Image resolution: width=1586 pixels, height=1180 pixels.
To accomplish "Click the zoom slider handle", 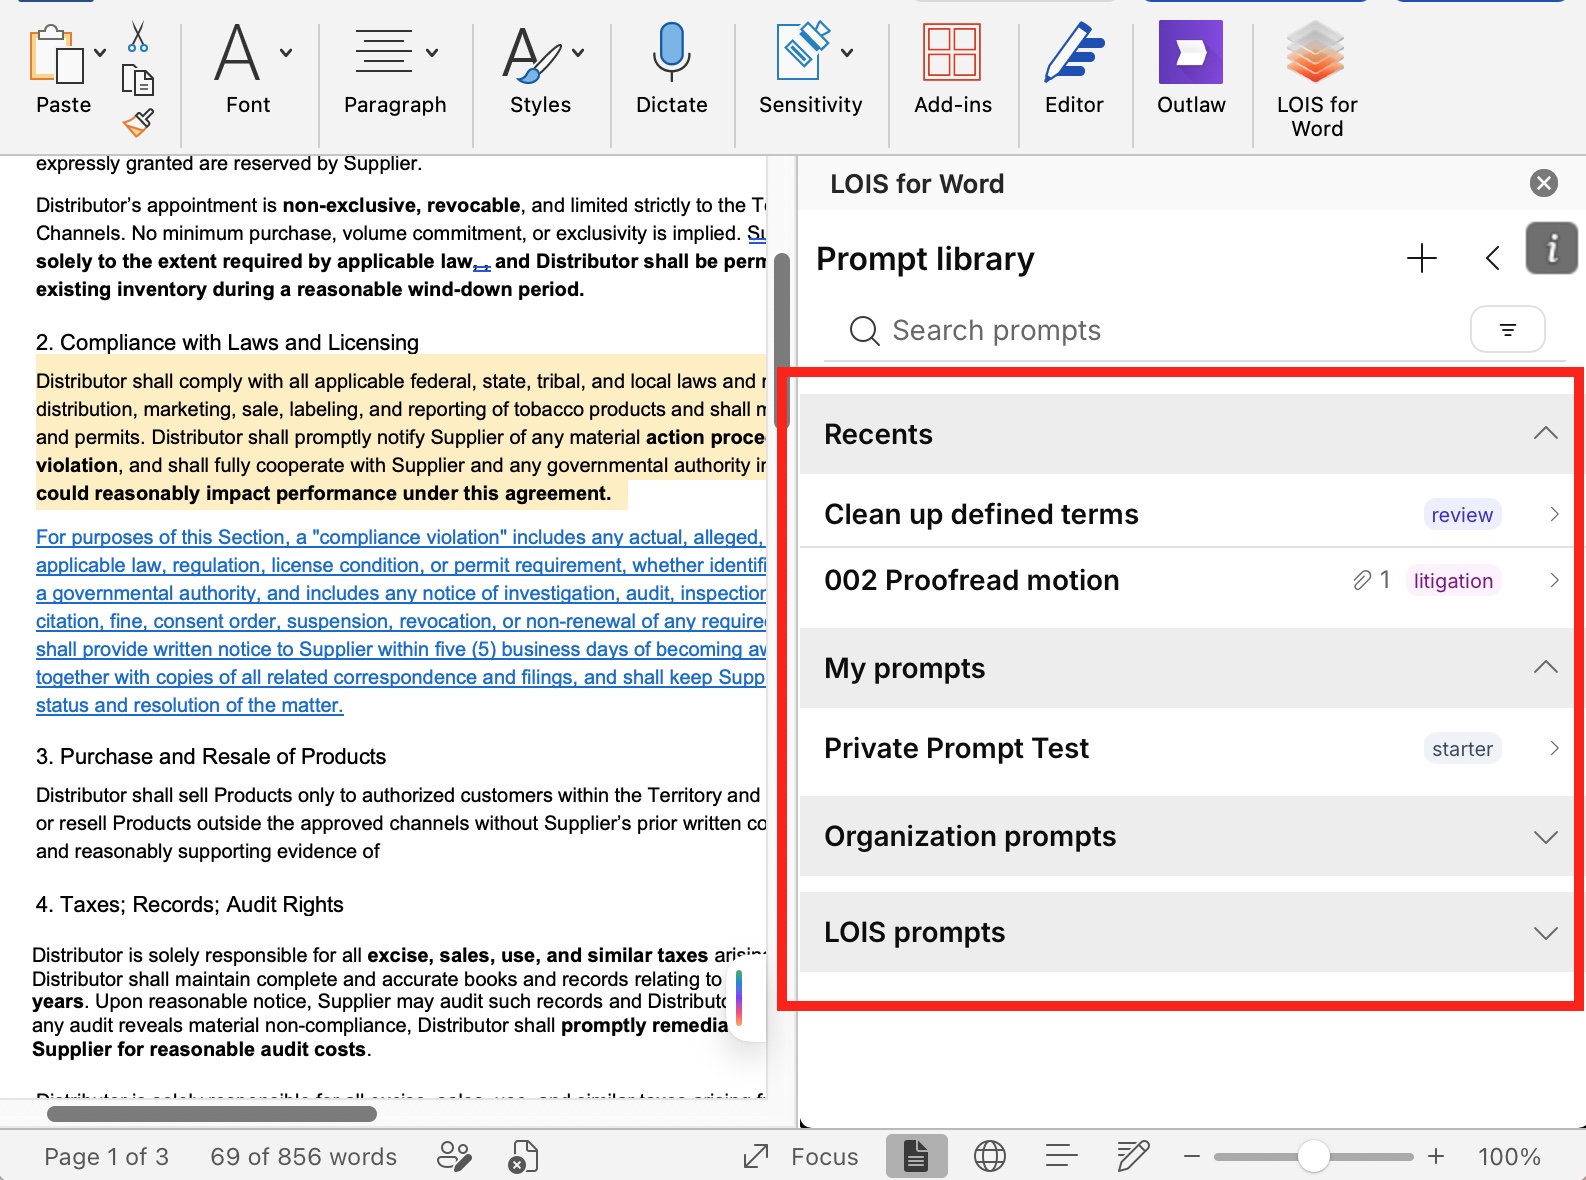I will tap(1313, 1157).
